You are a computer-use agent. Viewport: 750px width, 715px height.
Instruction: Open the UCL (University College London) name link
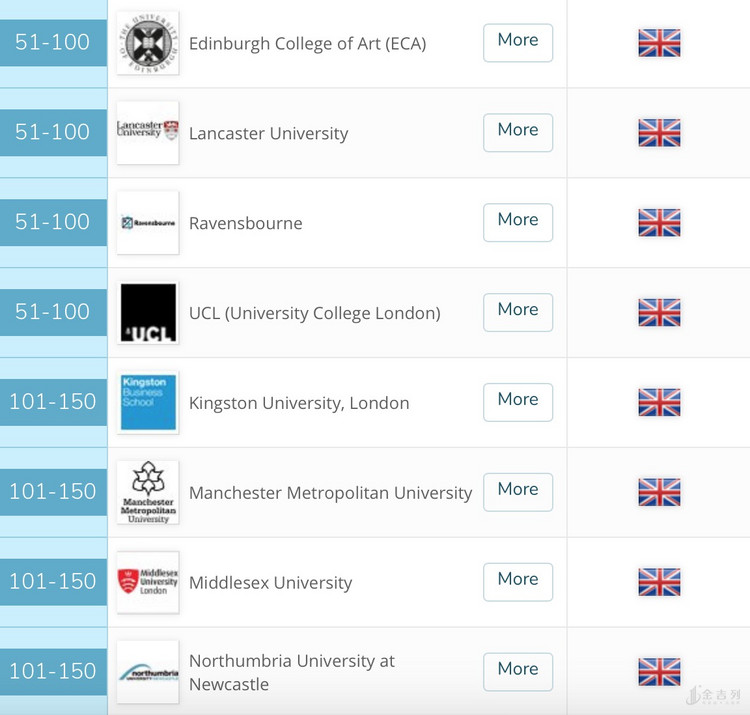315,313
